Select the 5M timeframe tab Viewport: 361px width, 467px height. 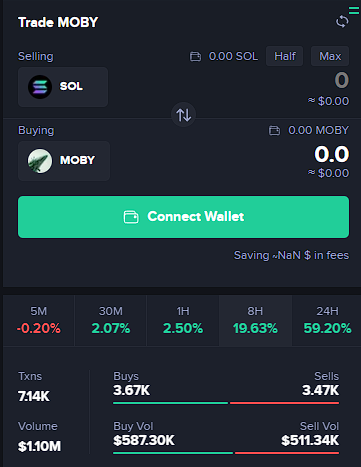[x=39, y=321]
